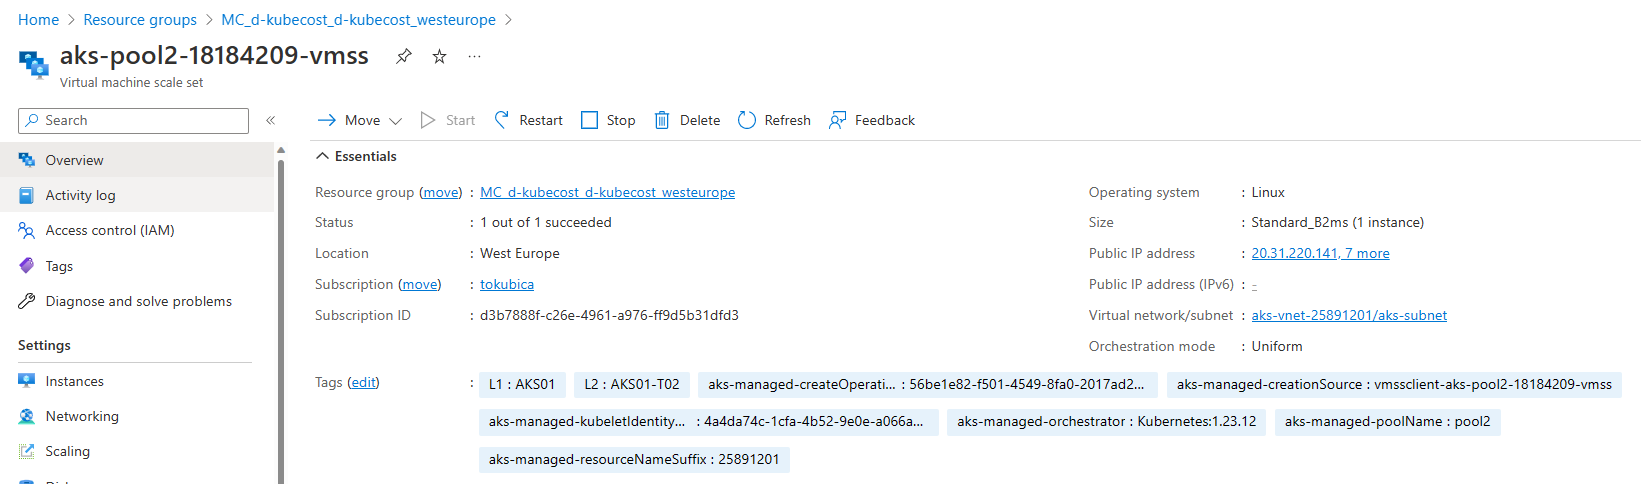Open the Networking settings page
Screen dimensions: 1641x484
[x=82, y=416]
